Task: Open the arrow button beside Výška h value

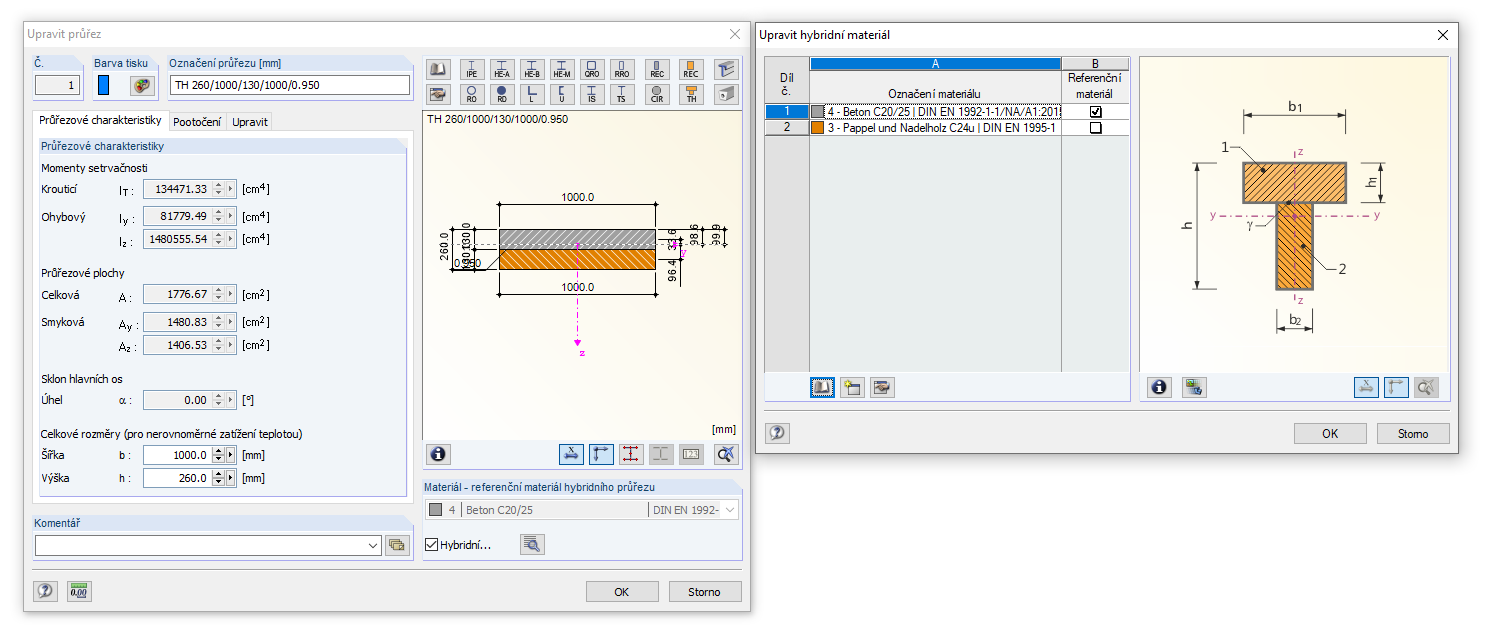Action: click(232, 478)
